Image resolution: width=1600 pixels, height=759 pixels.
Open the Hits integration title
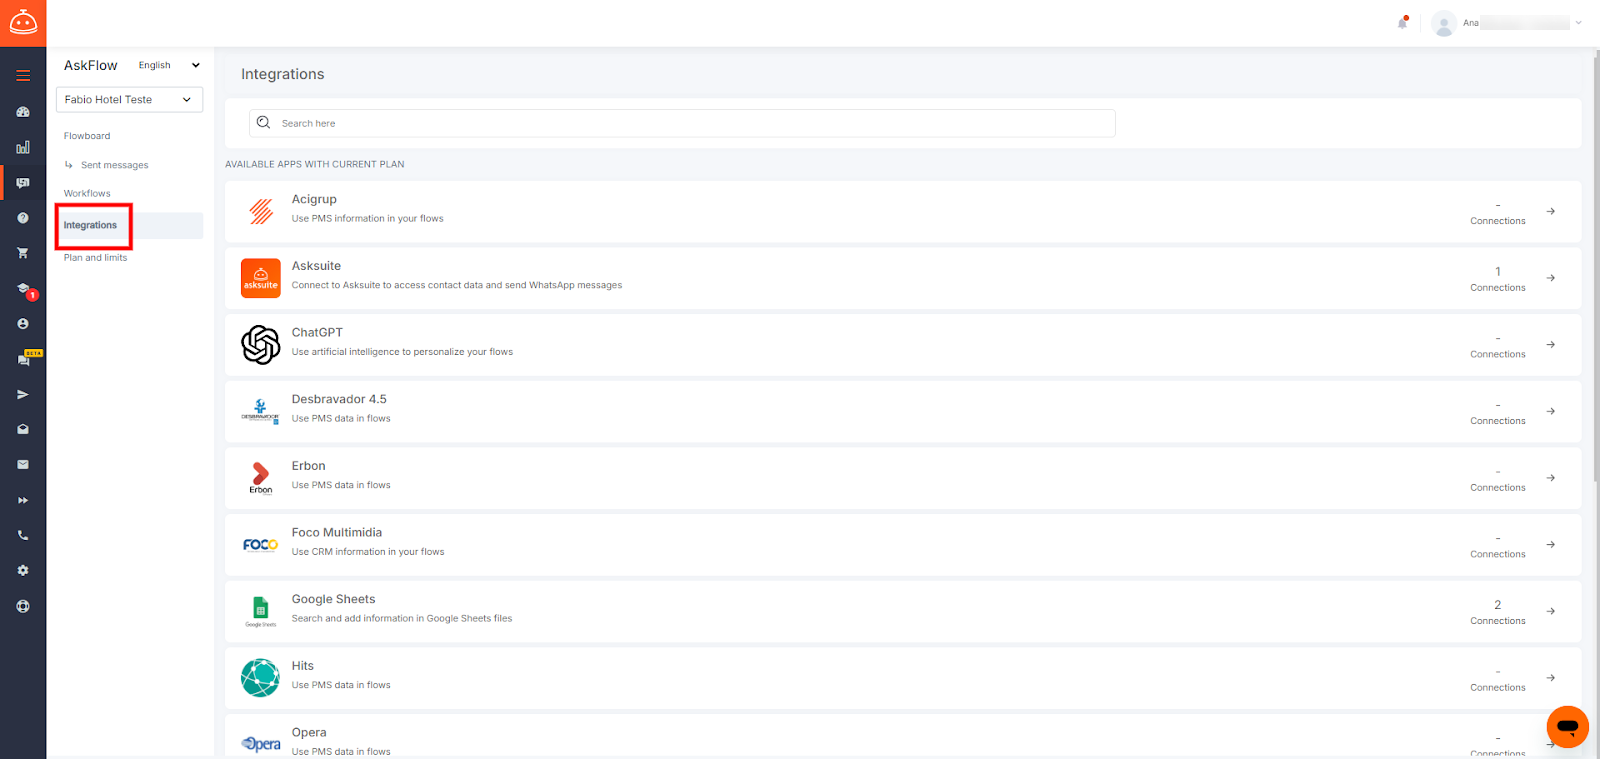point(302,666)
